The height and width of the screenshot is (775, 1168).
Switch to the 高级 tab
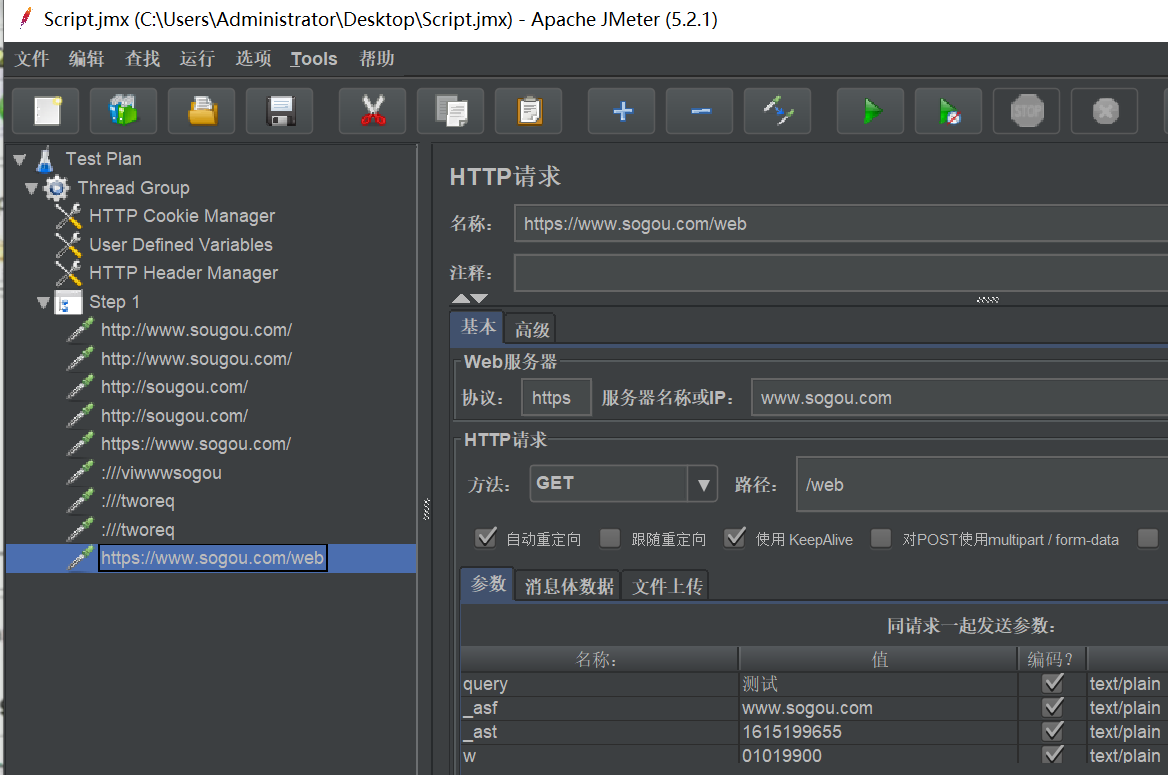tap(531, 329)
